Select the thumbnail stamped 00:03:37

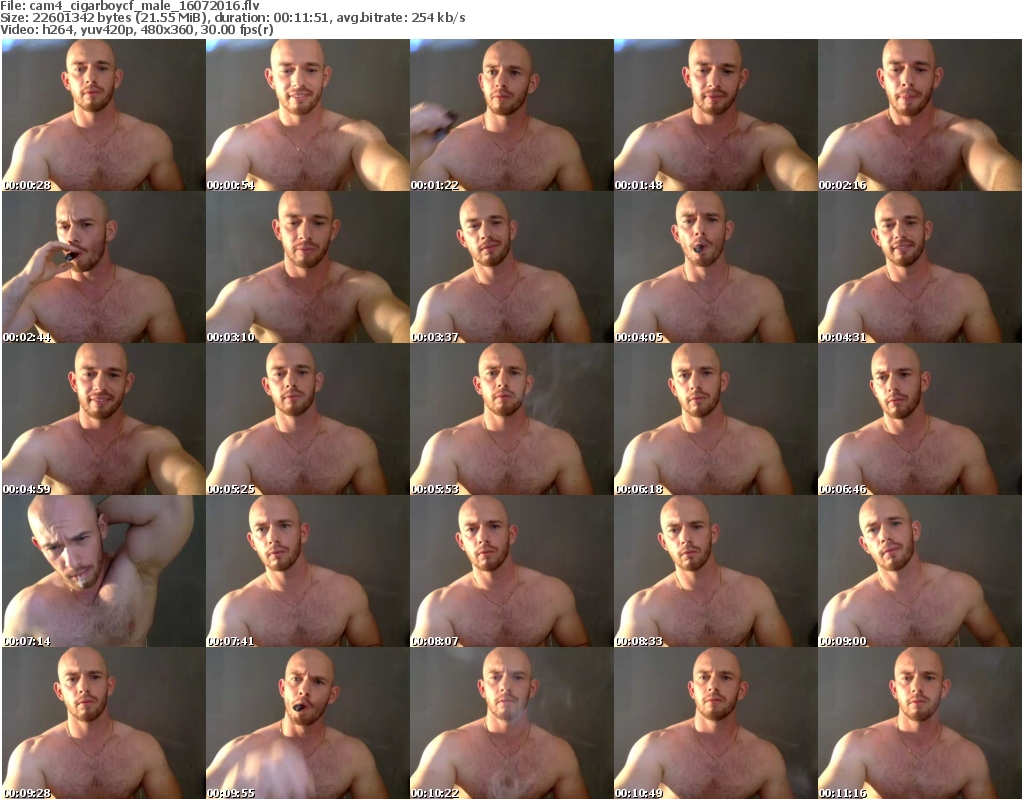point(511,267)
